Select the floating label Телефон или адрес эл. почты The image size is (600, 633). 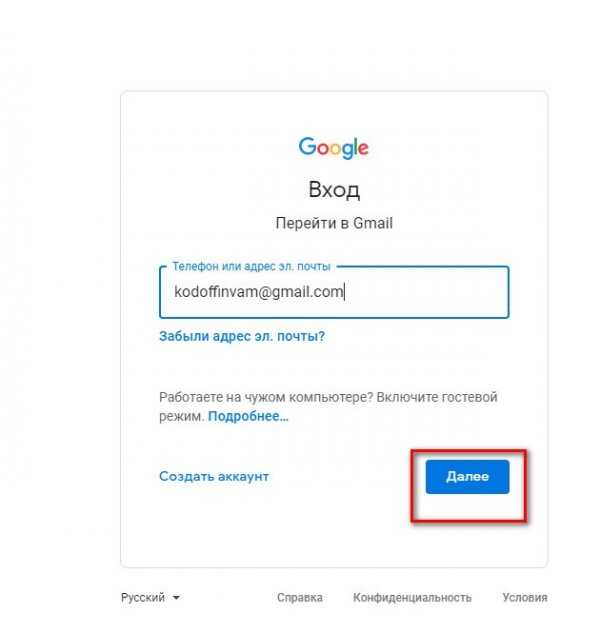[x=251, y=266]
